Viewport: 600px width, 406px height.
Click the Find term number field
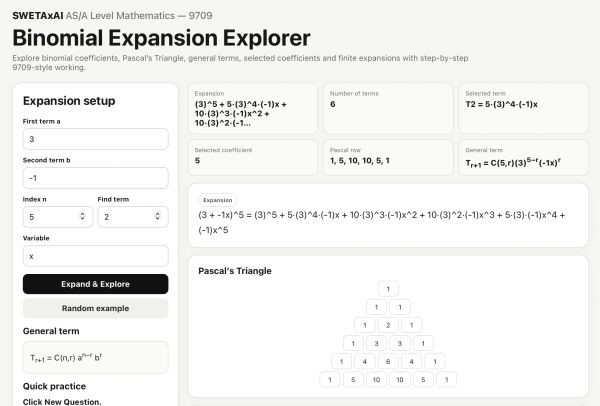[132, 217]
